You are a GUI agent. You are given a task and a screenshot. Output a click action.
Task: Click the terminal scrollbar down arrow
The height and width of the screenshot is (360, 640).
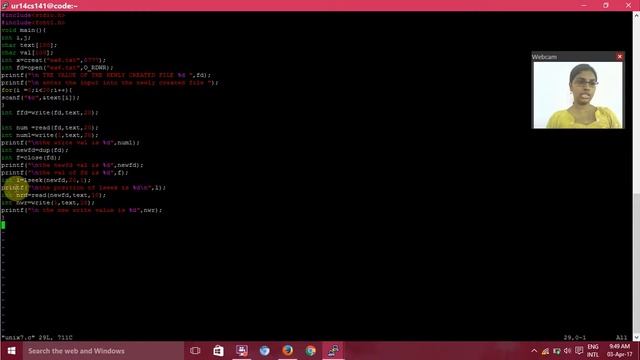pyautogui.click(x=636, y=337)
